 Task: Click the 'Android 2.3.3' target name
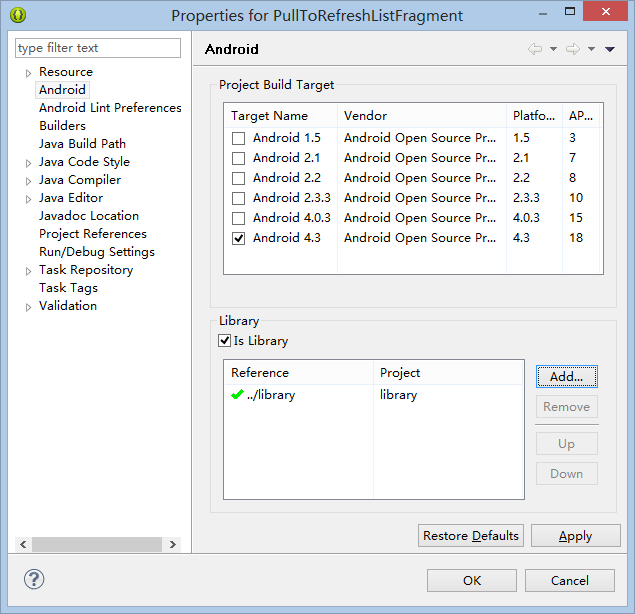pyautogui.click(x=292, y=198)
